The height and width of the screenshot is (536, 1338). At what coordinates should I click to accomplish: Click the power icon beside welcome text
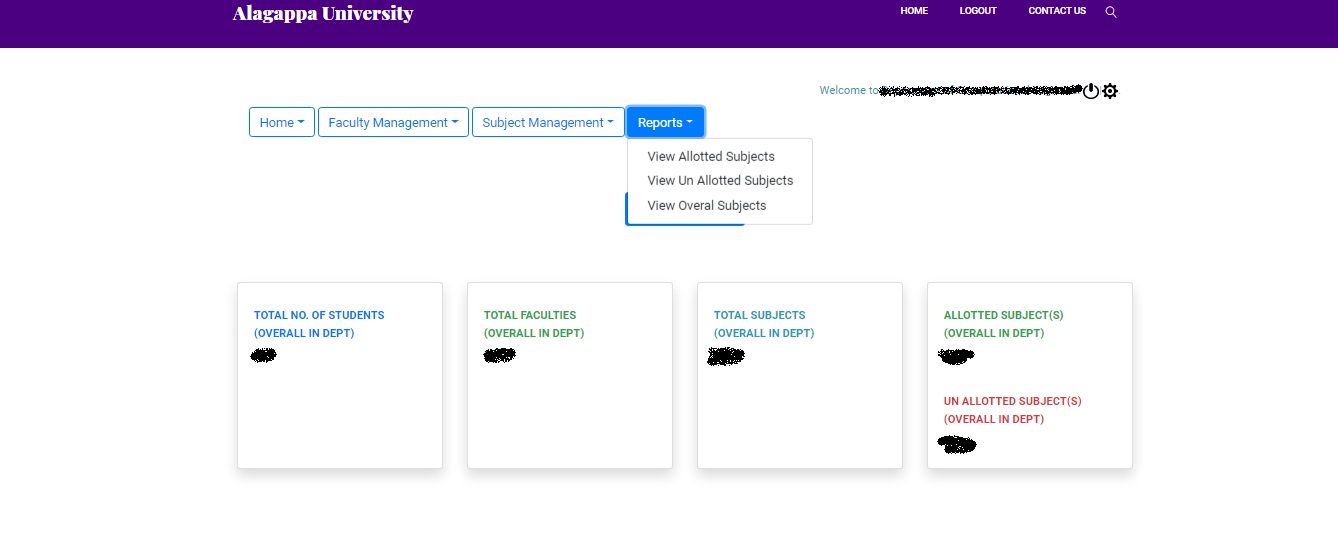(x=1091, y=91)
